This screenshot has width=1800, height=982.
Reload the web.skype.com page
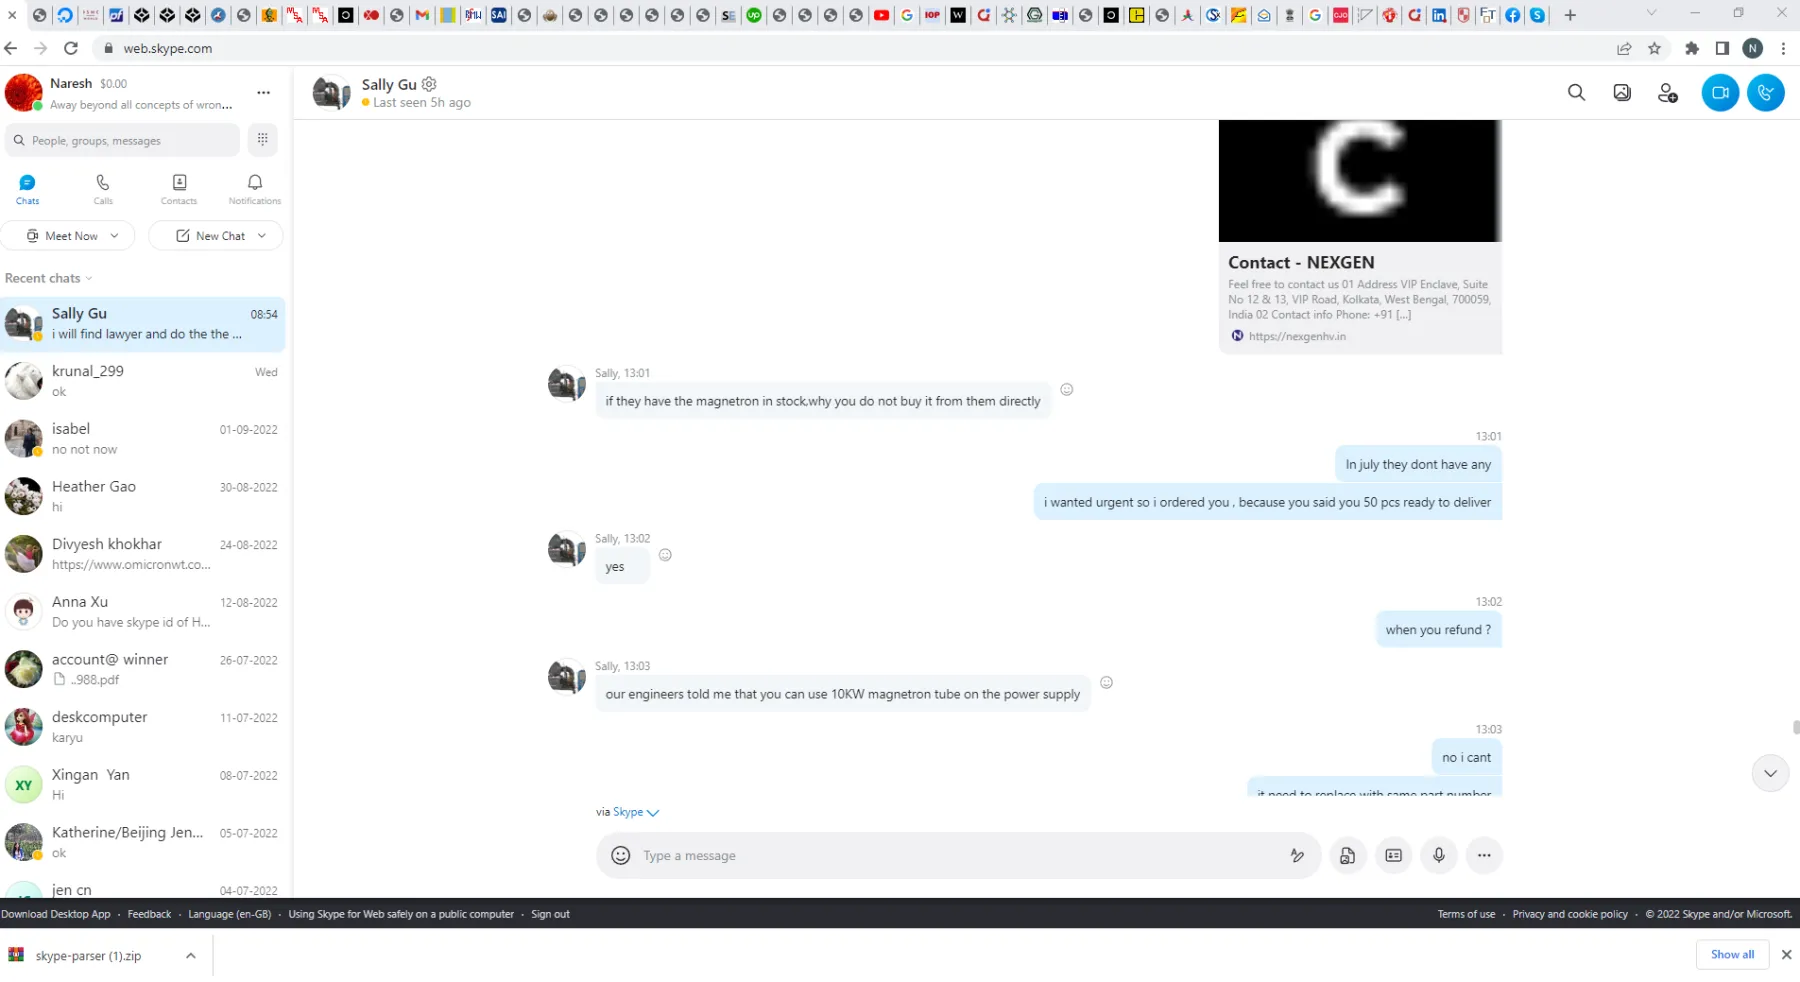click(71, 48)
